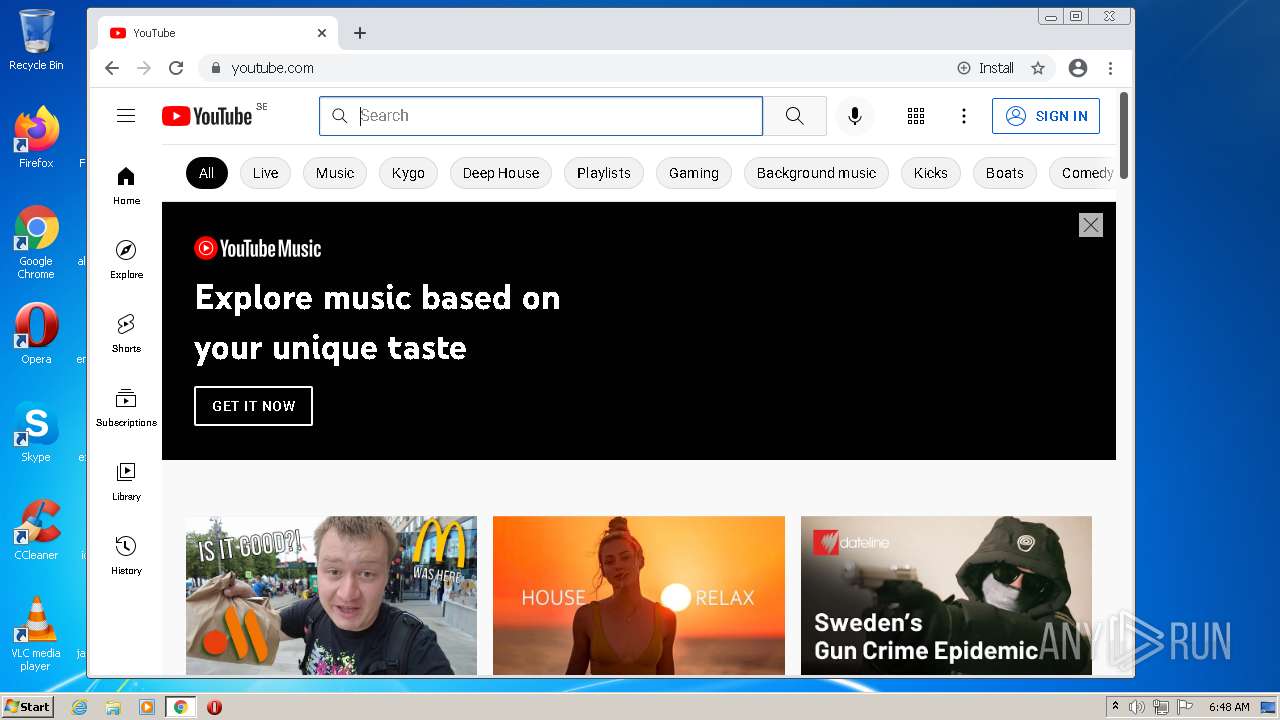Select the All filter chip
Screen dimensions: 1280x720
pyautogui.click(x=206, y=173)
